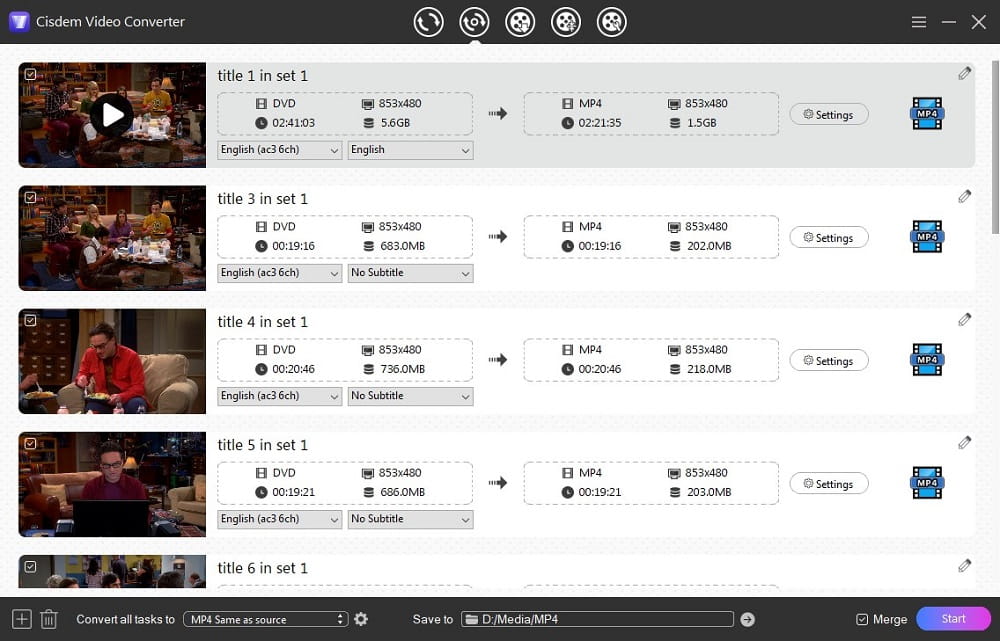Open the trash icon to remove tasks
Viewport: 1000px width, 641px height.
click(x=48, y=619)
